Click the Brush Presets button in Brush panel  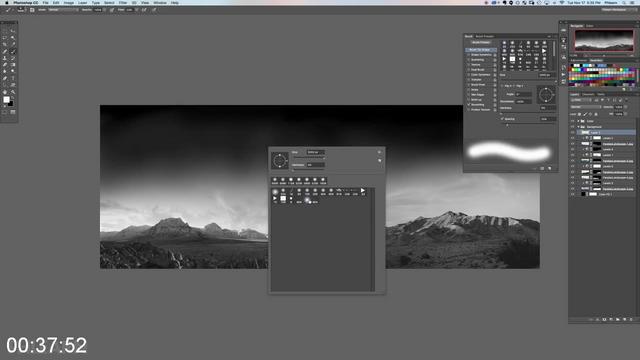coord(481,42)
